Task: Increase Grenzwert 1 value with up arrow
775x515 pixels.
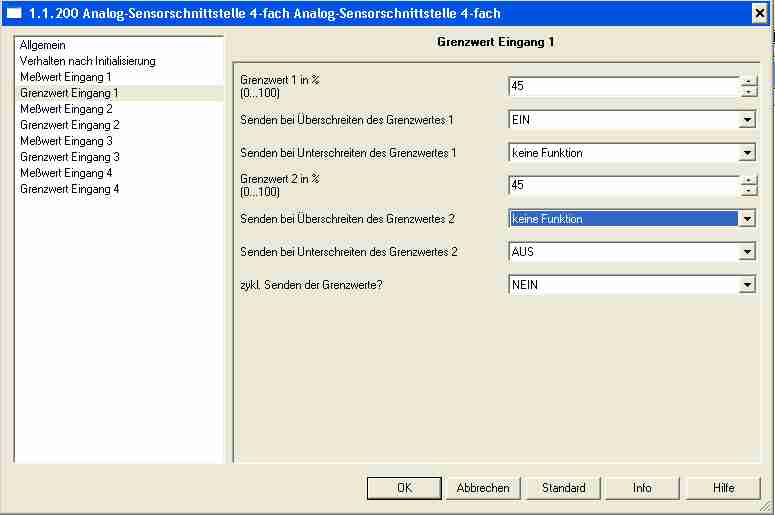Action: [747, 81]
